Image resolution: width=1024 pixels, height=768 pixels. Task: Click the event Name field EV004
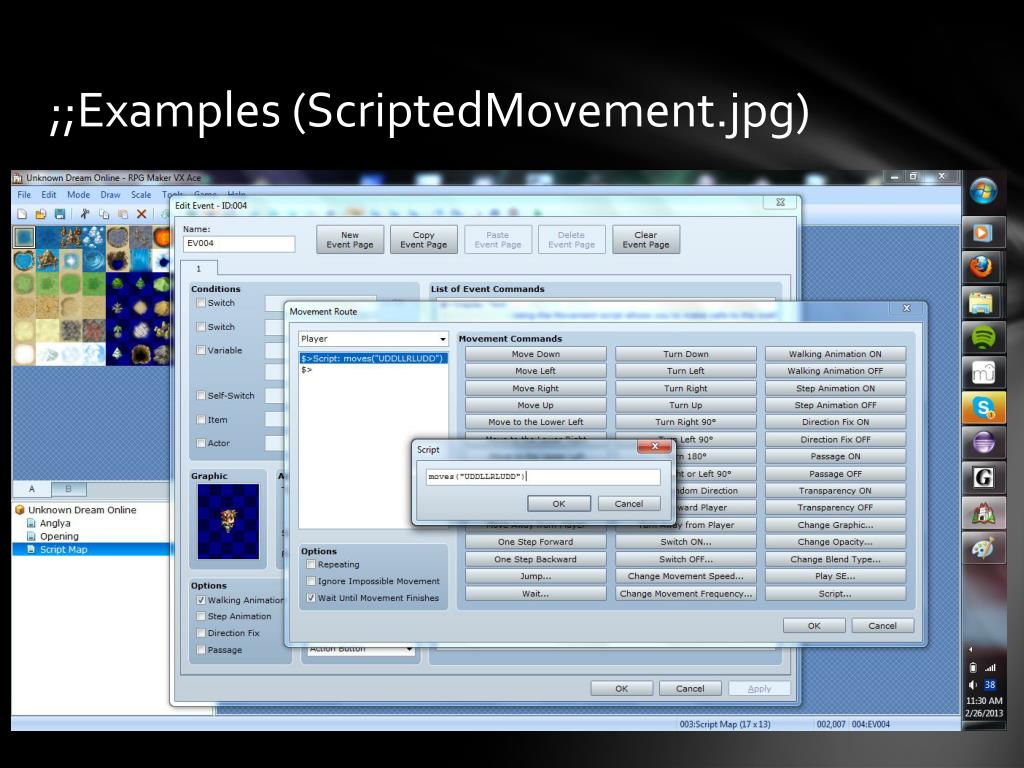point(239,244)
